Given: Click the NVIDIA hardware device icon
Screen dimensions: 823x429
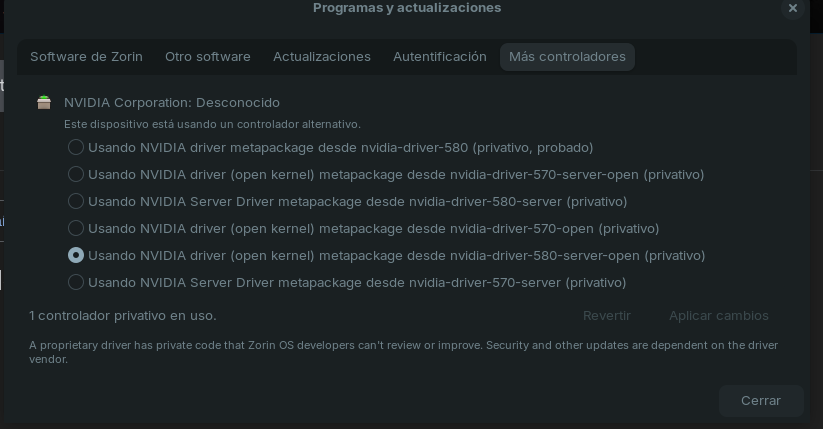Looking at the screenshot, I should 44,102.
